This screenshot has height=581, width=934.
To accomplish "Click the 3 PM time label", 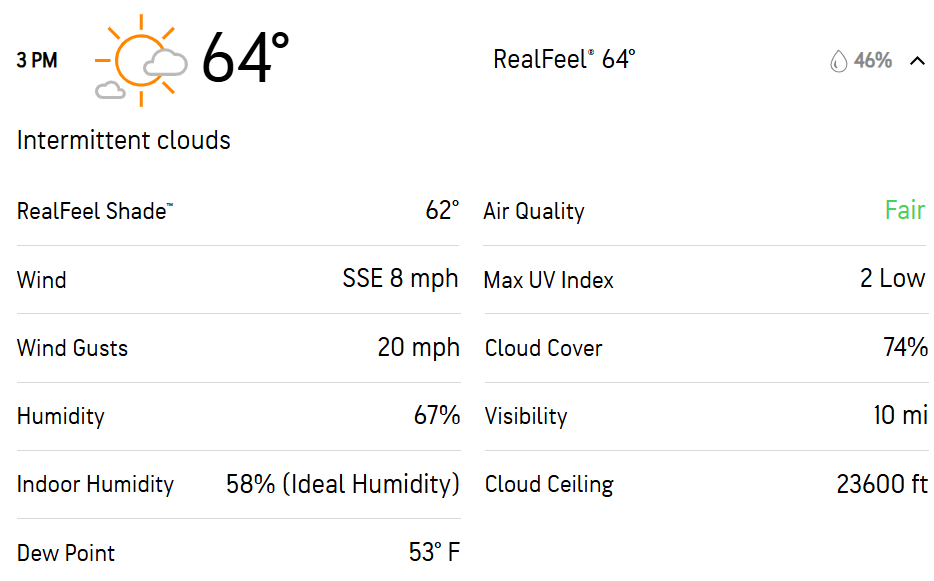I will pos(37,61).
